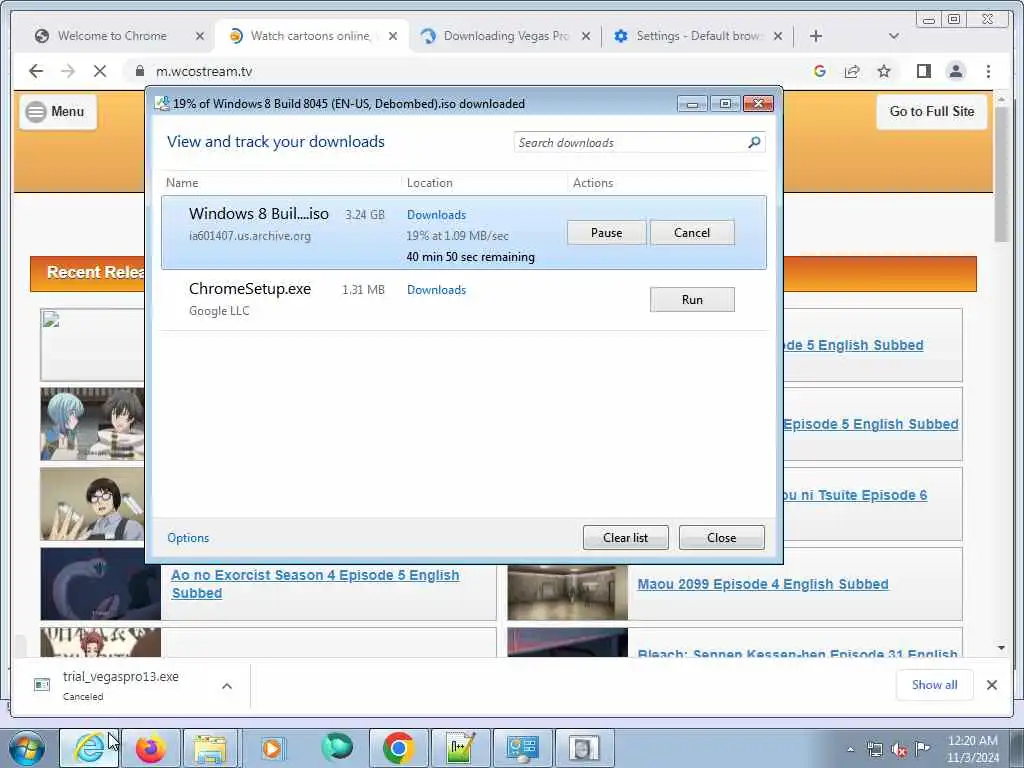Image resolution: width=1024 pixels, height=768 pixels.
Task: Click the Location column header
Action: click(429, 183)
